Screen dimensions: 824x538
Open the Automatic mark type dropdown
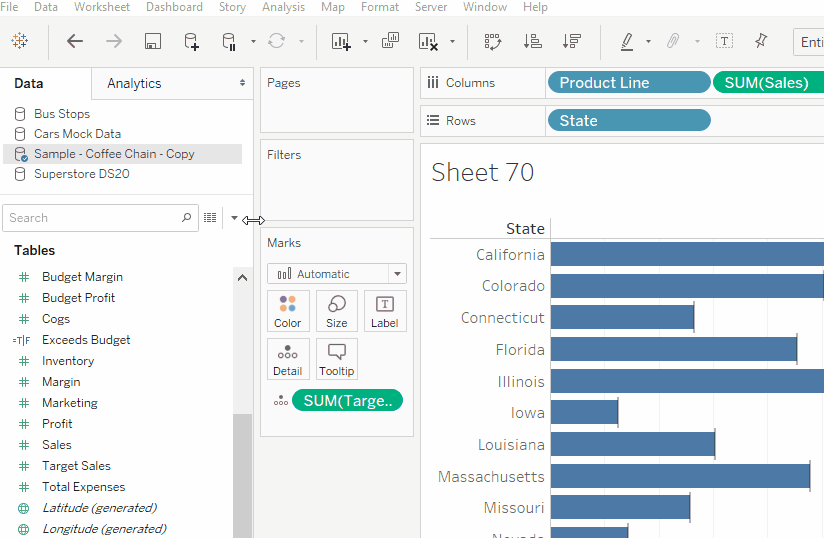pos(336,273)
